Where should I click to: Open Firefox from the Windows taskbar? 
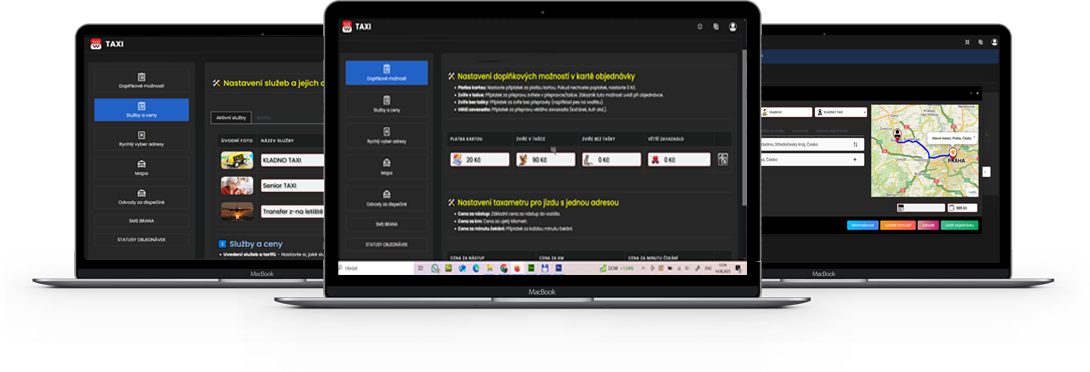point(517,268)
